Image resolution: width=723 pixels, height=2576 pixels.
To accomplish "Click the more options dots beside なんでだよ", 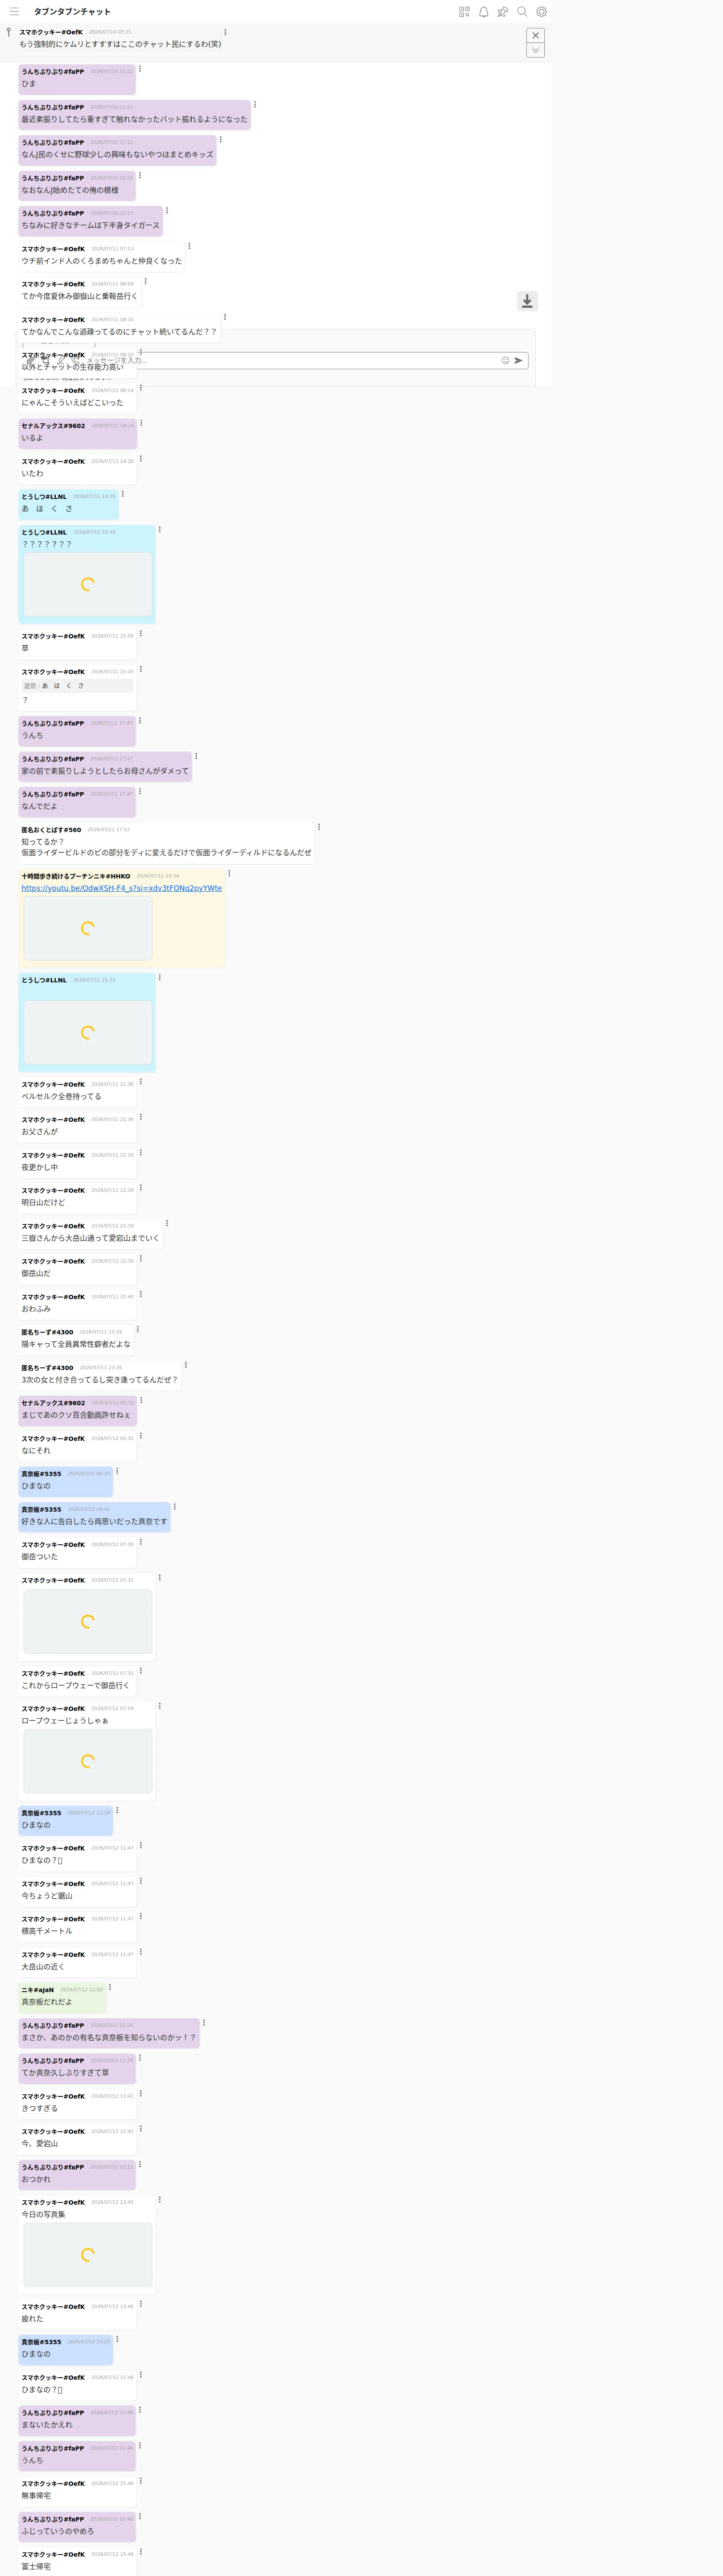I will pos(140,791).
